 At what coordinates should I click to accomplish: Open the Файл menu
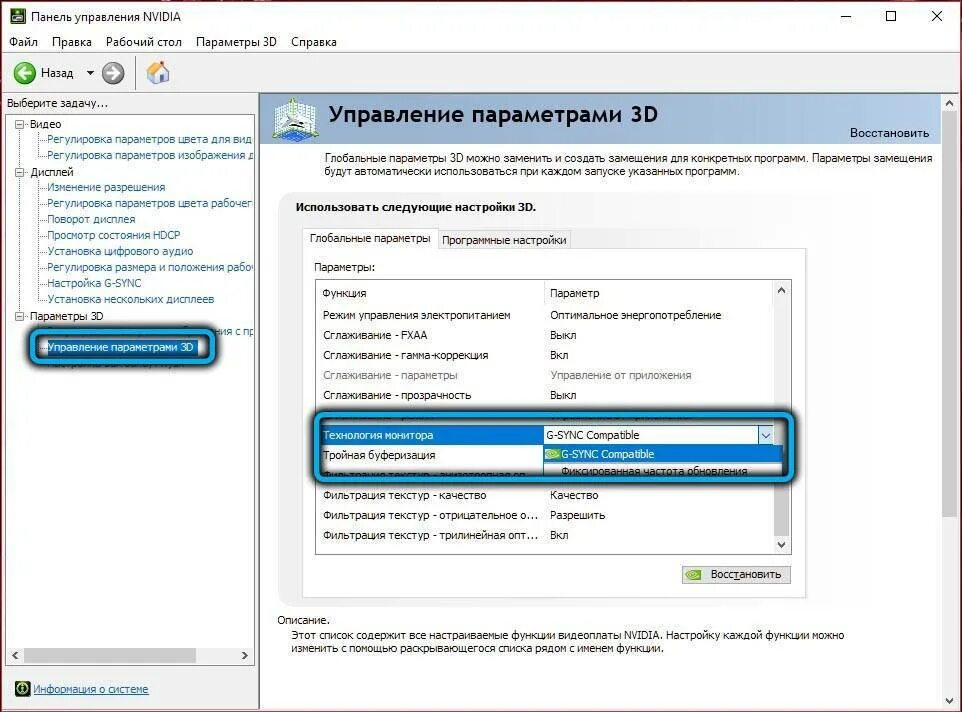(23, 42)
